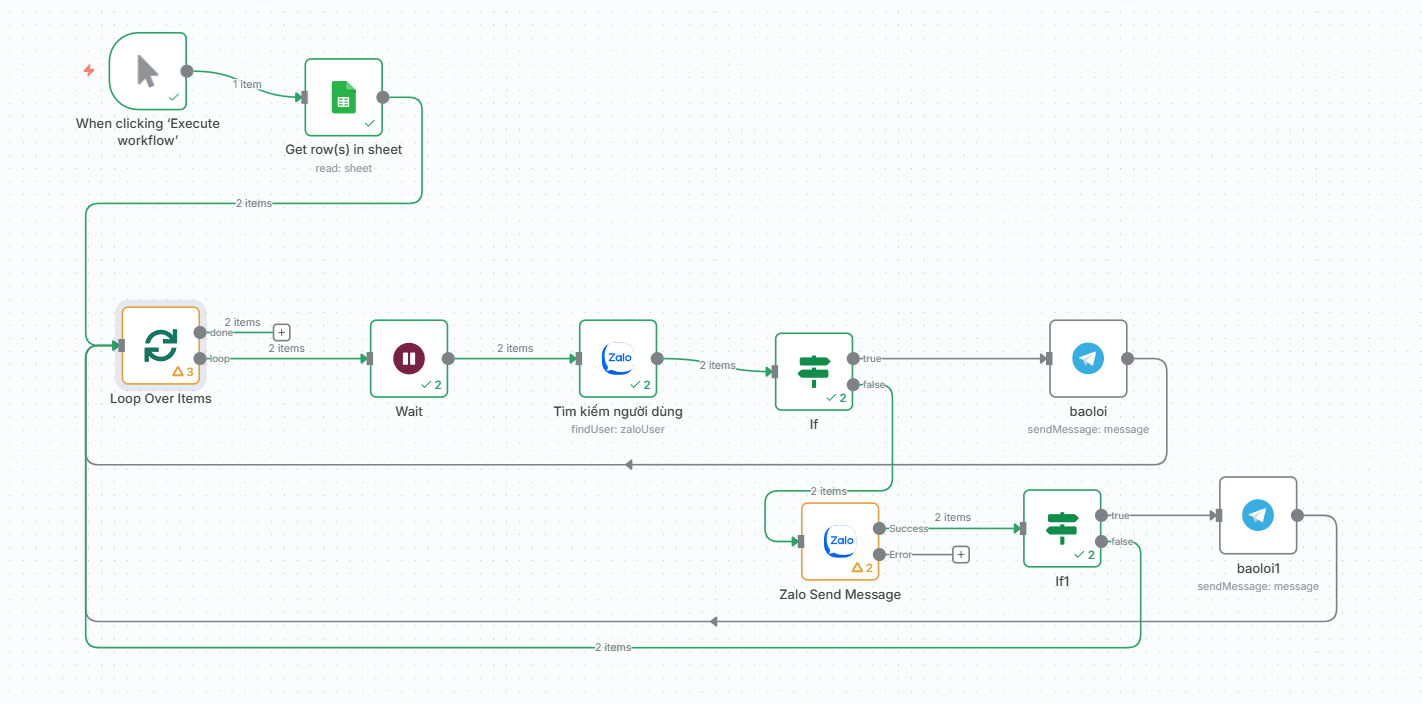
Task: Click the 'read: sheet' subtitle
Action: [343, 168]
